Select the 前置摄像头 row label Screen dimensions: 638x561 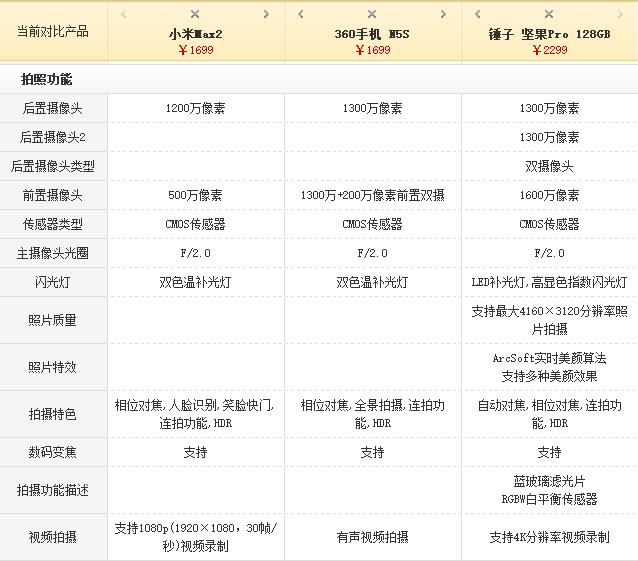pyautogui.click(x=53, y=195)
